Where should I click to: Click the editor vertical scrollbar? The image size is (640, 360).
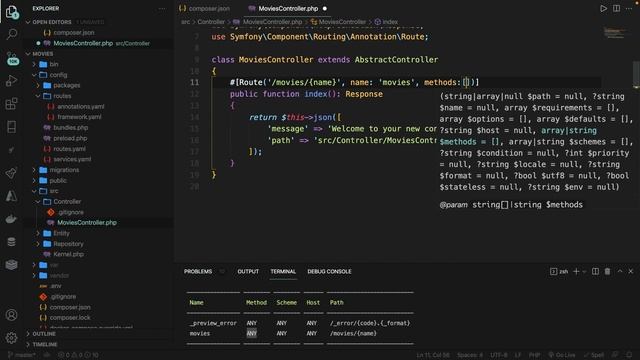(x=636, y=73)
